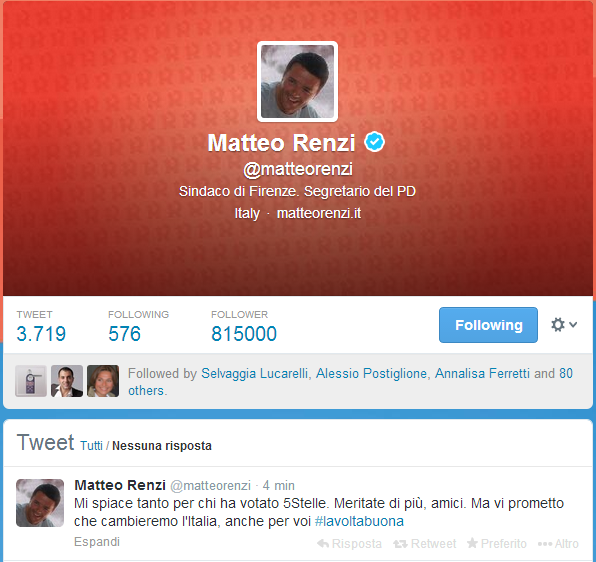
Task: Expand the tweet with Espandi
Action: (x=97, y=541)
